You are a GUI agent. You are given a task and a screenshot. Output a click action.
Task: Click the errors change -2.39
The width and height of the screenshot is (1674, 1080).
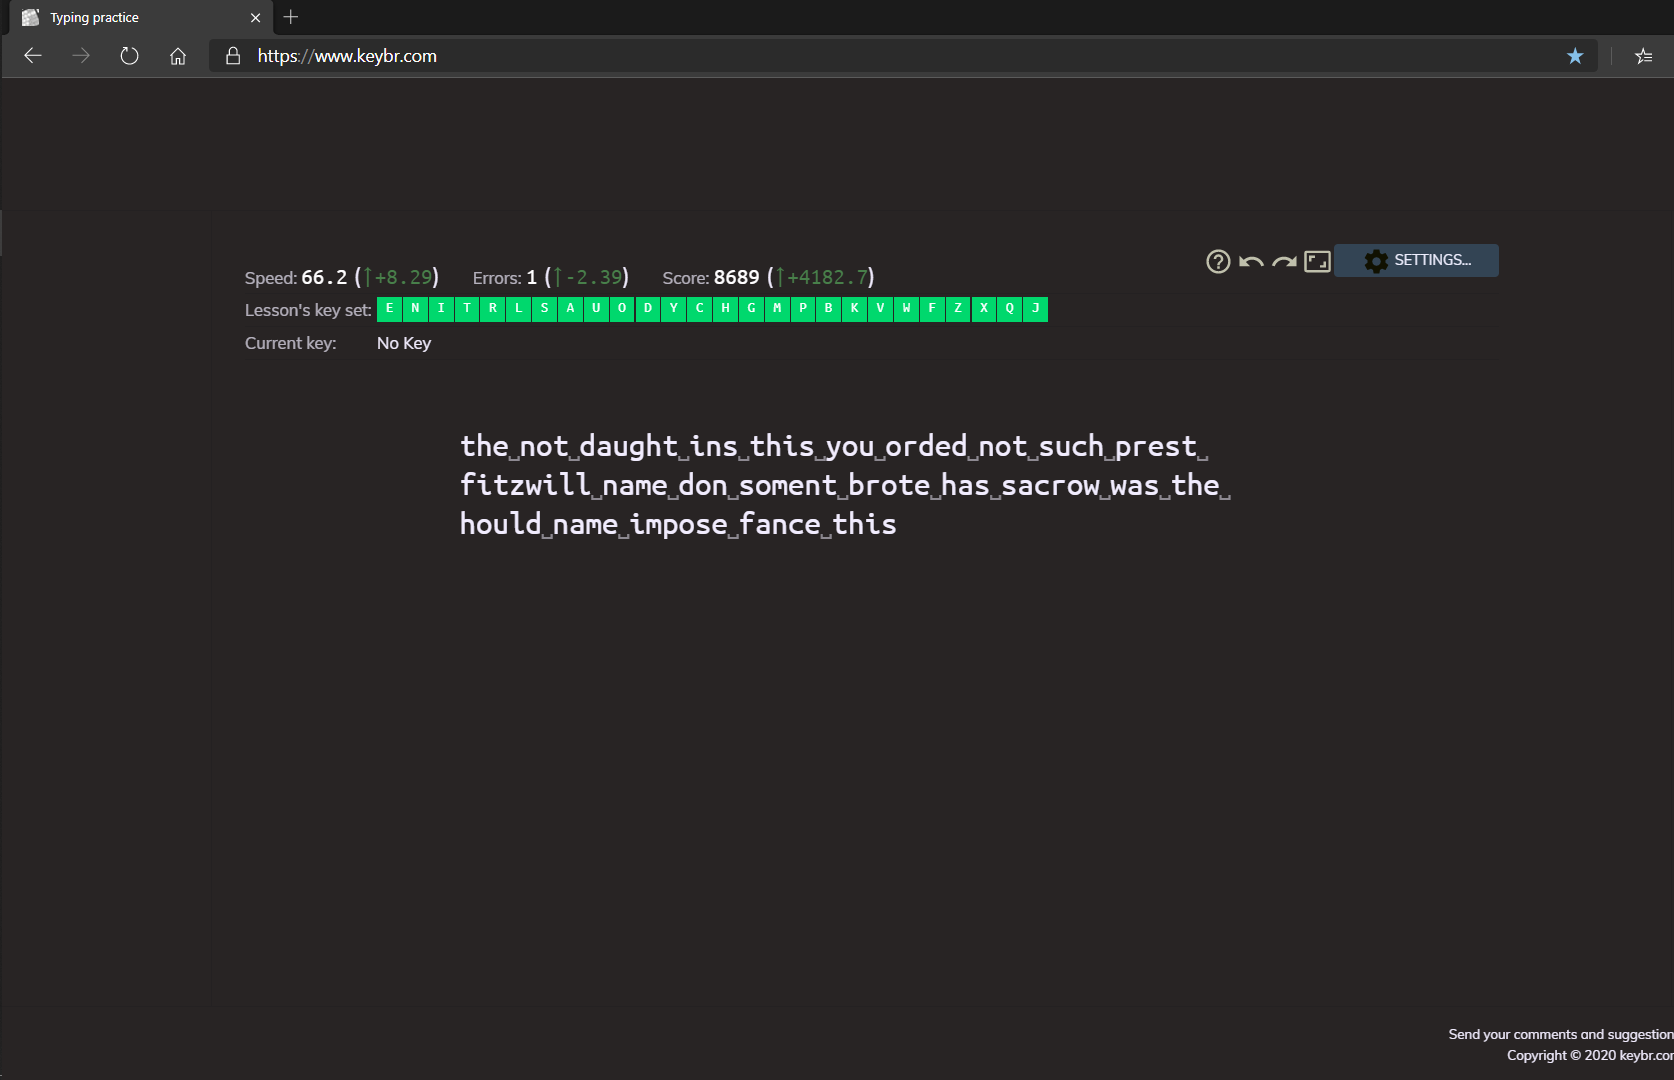pyautogui.click(x=588, y=277)
